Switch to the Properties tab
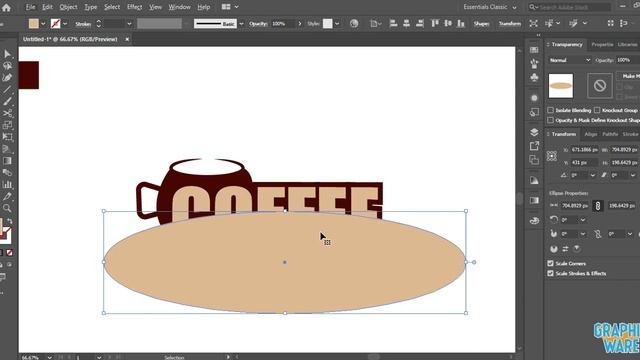Viewport: 640px width, 360px height. point(602,44)
